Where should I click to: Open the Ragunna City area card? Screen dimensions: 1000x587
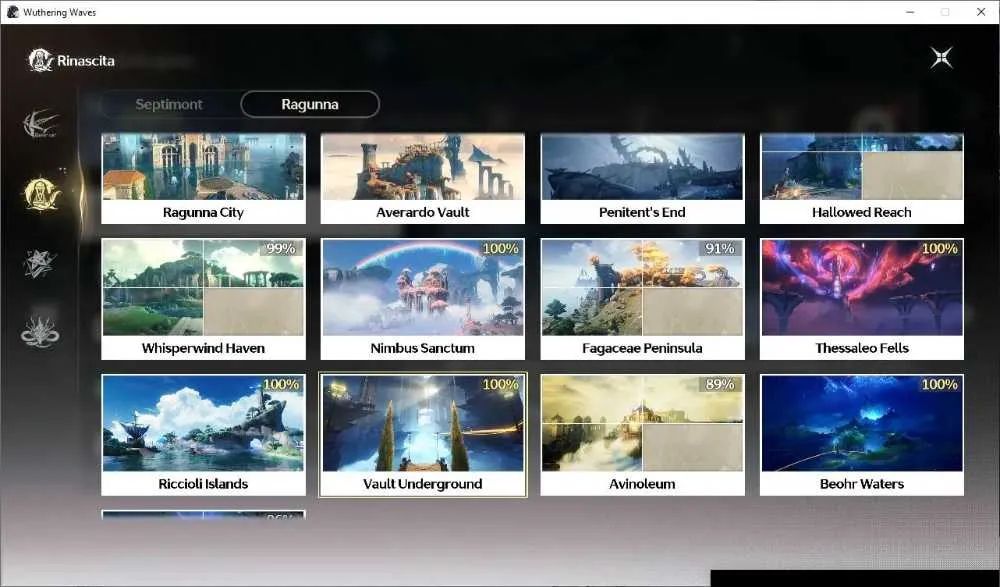click(203, 179)
